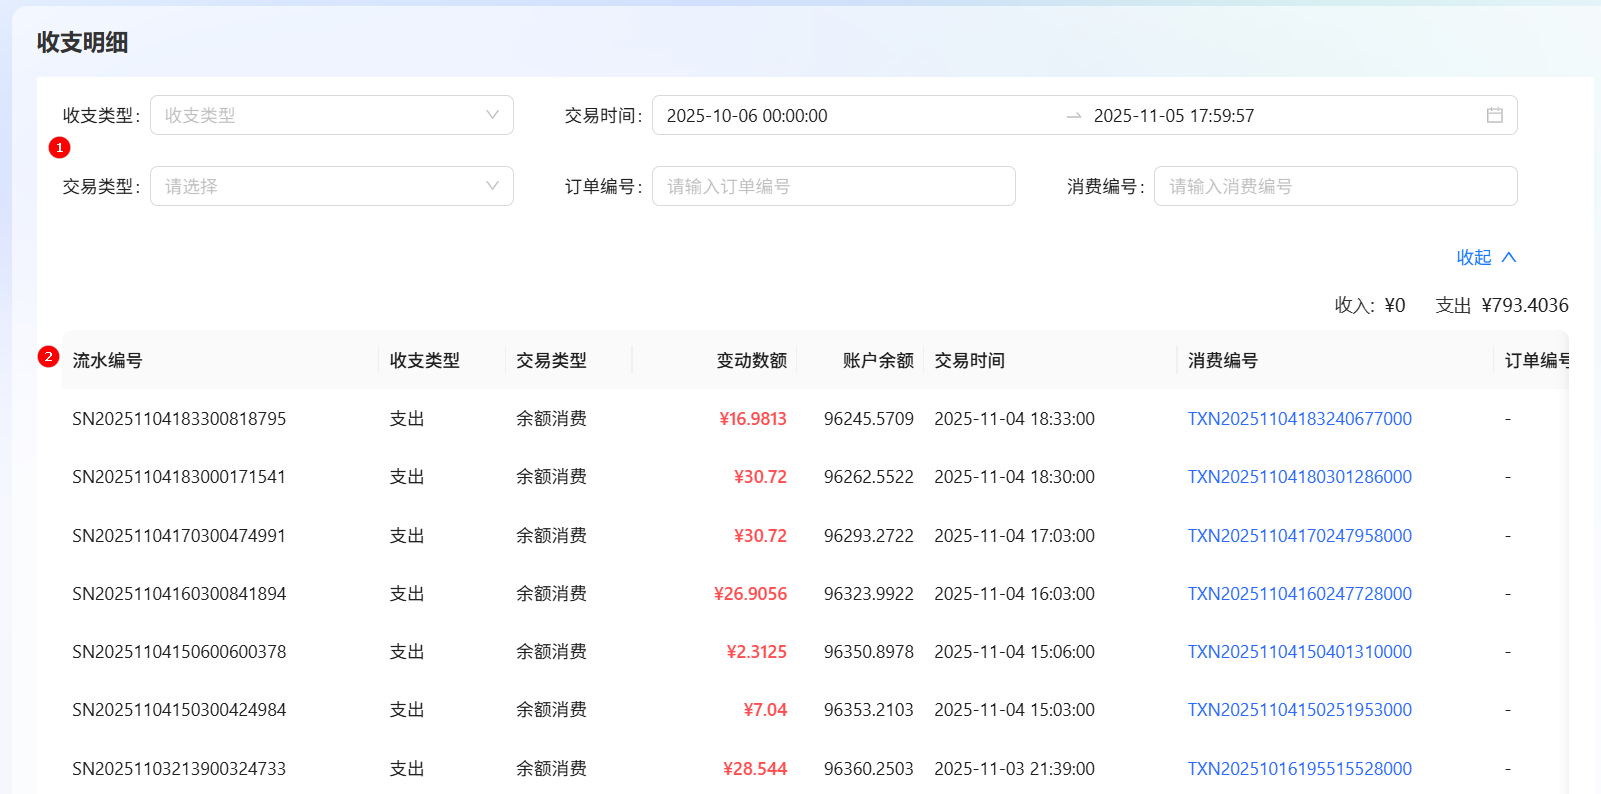Click the 收入: ¥0 total

[x=1370, y=305]
